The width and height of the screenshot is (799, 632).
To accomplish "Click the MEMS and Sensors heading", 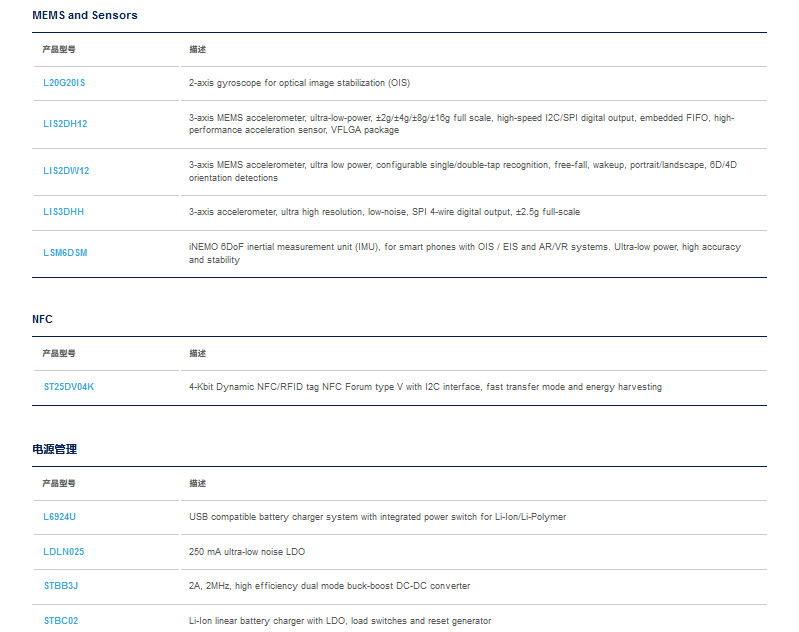I will pos(85,15).
